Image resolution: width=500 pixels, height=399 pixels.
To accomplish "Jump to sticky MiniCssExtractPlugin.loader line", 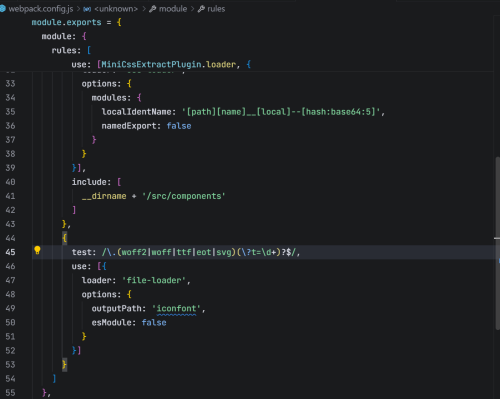I will pyautogui.click(x=161, y=64).
